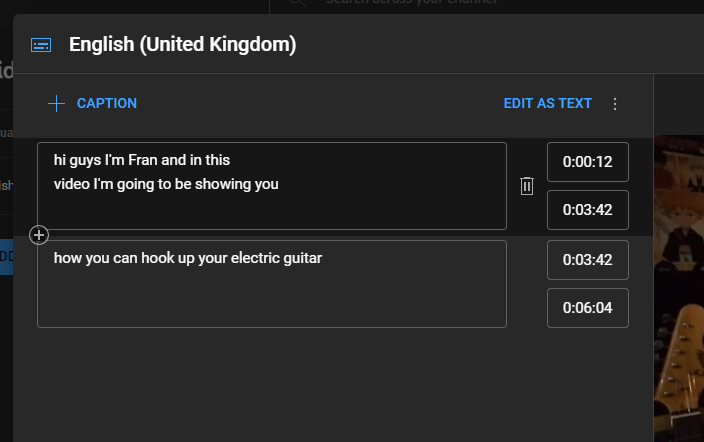Delete the first caption with trash icon
This screenshot has height=442, width=704.
pyautogui.click(x=527, y=186)
